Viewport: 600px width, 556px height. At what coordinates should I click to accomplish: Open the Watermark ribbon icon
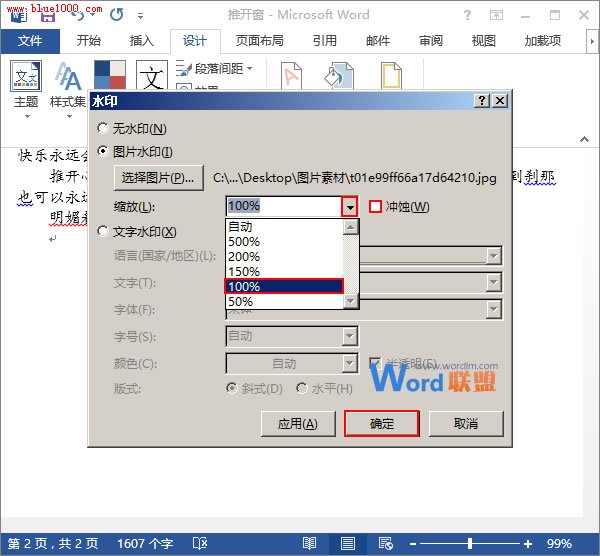coord(292,75)
